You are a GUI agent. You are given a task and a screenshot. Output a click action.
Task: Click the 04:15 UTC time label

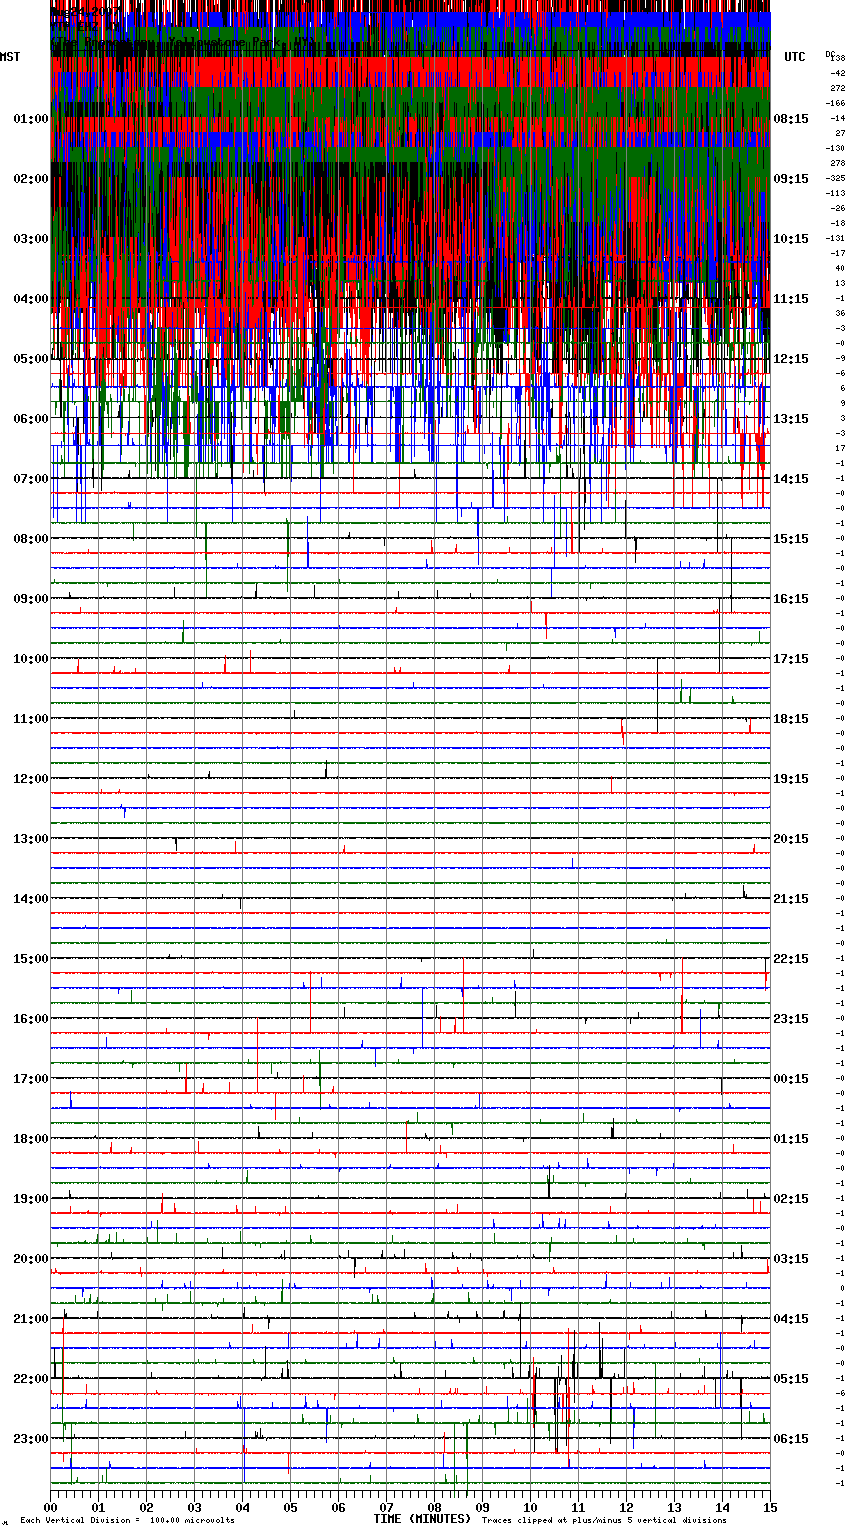click(x=791, y=1319)
